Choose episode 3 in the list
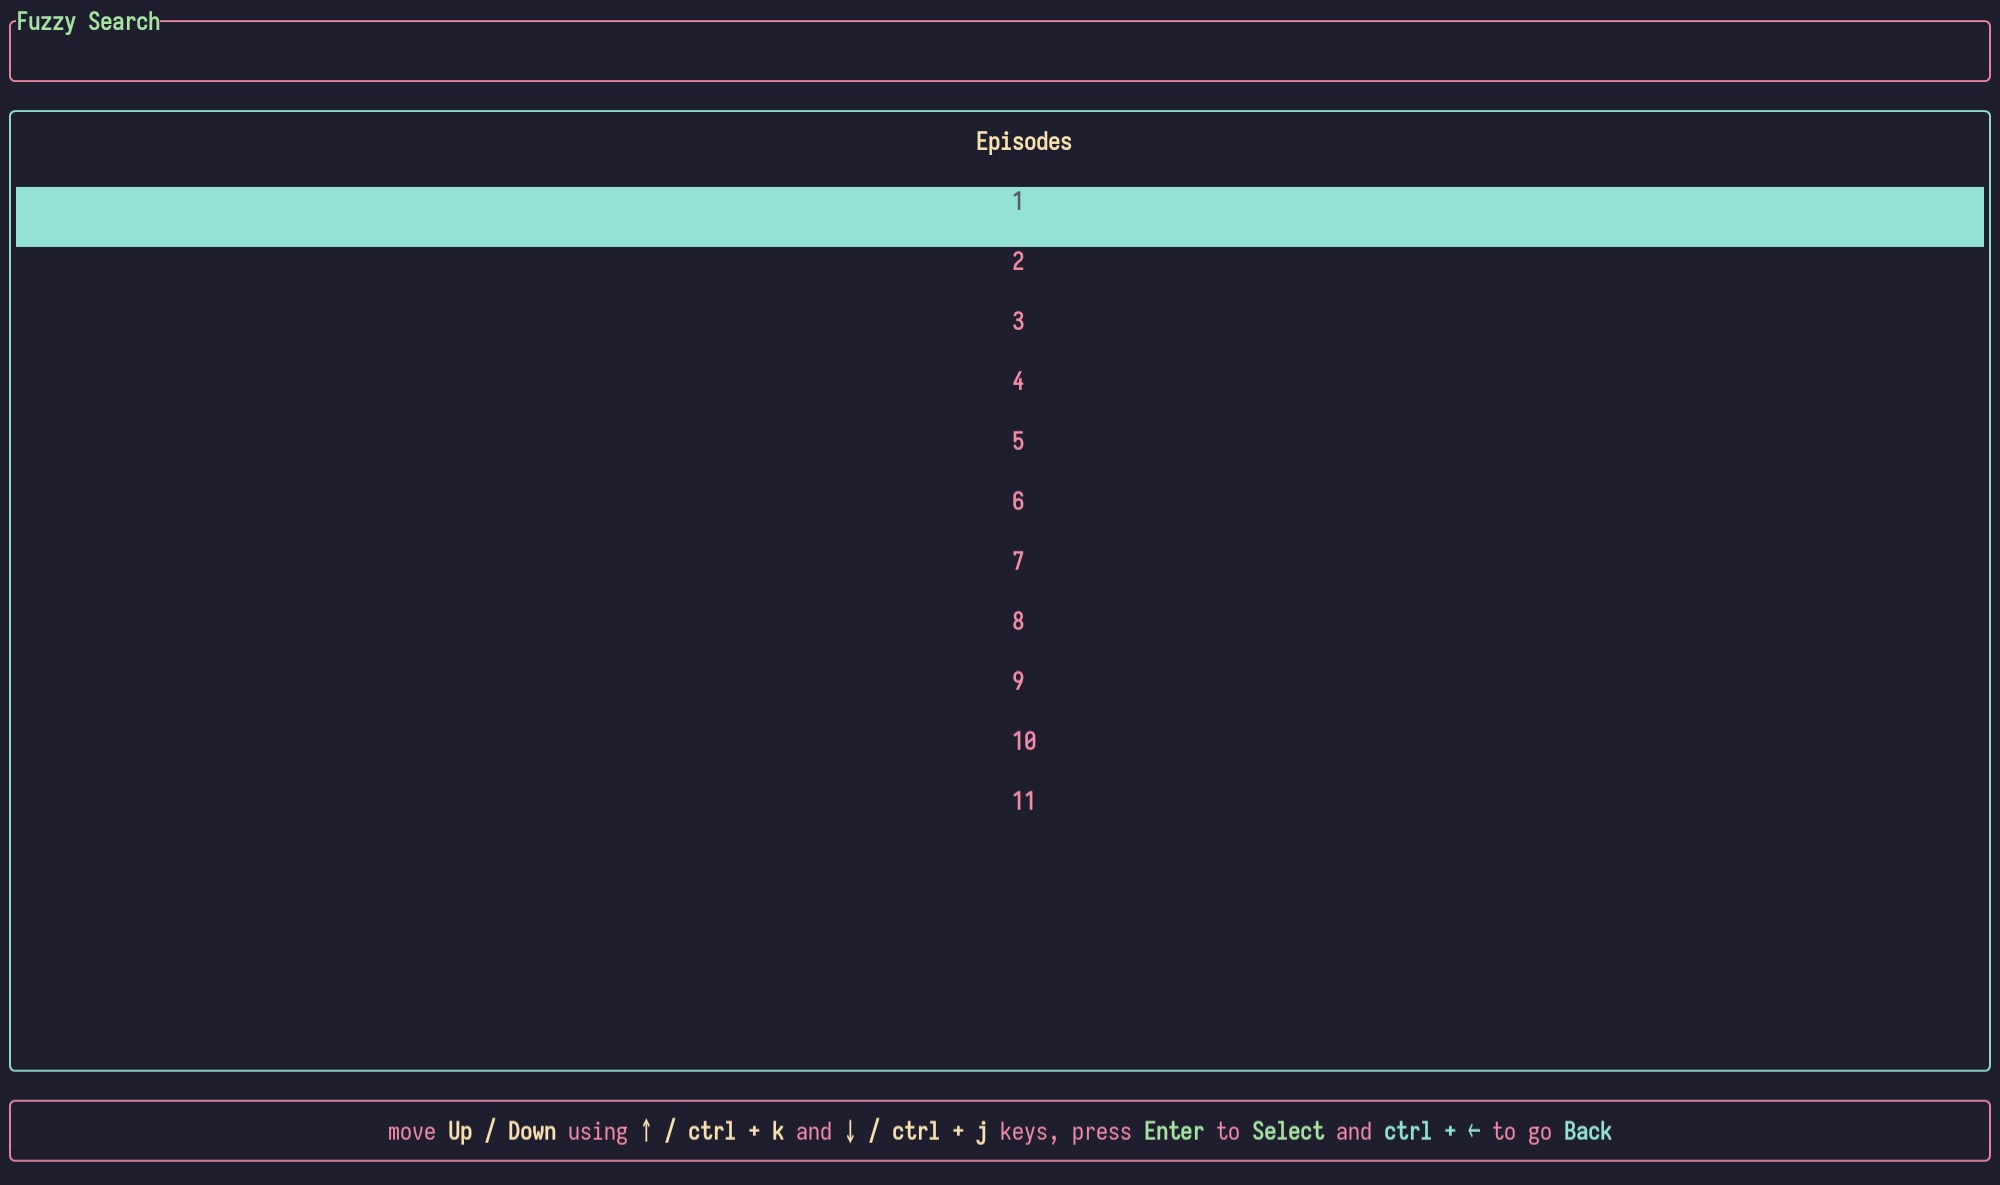The width and height of the screenshot is (2000, 1185). coord(1017,322)
